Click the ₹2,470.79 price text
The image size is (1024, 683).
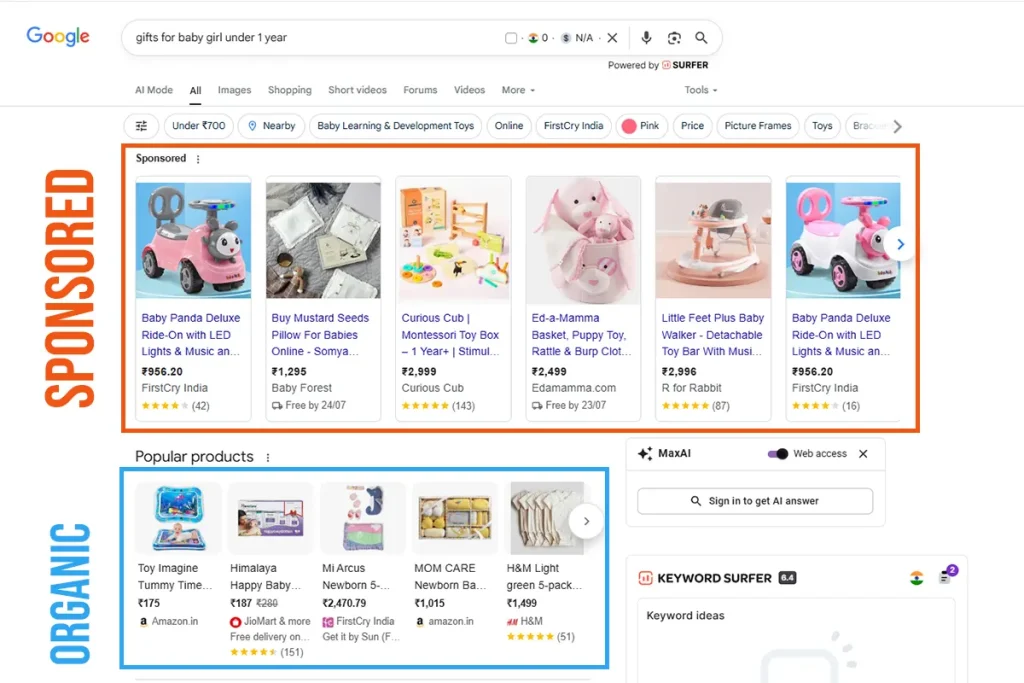[344, 603]
